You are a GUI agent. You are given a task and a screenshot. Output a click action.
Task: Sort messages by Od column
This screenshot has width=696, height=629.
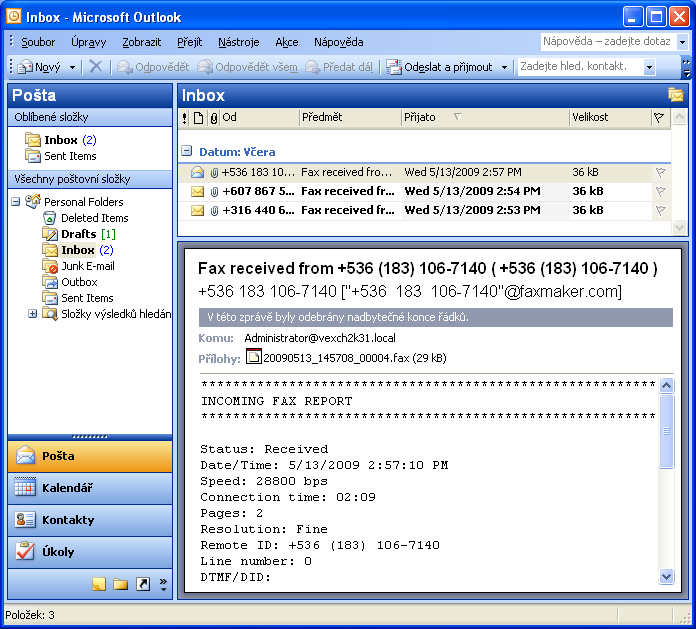click(x=260, y=118)
